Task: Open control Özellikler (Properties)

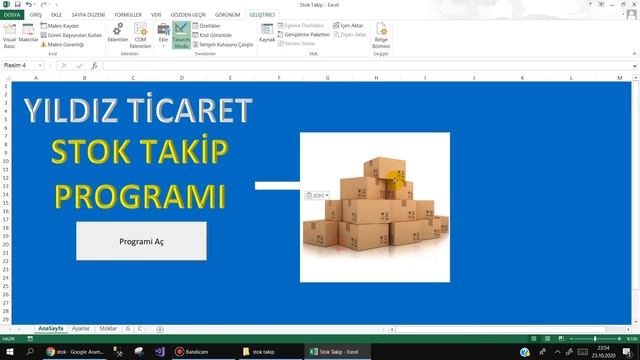Action: point(207,26)
